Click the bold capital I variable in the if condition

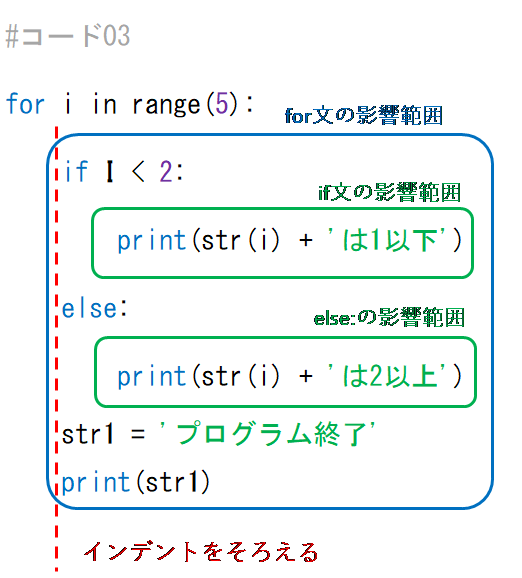click(109, 171)
